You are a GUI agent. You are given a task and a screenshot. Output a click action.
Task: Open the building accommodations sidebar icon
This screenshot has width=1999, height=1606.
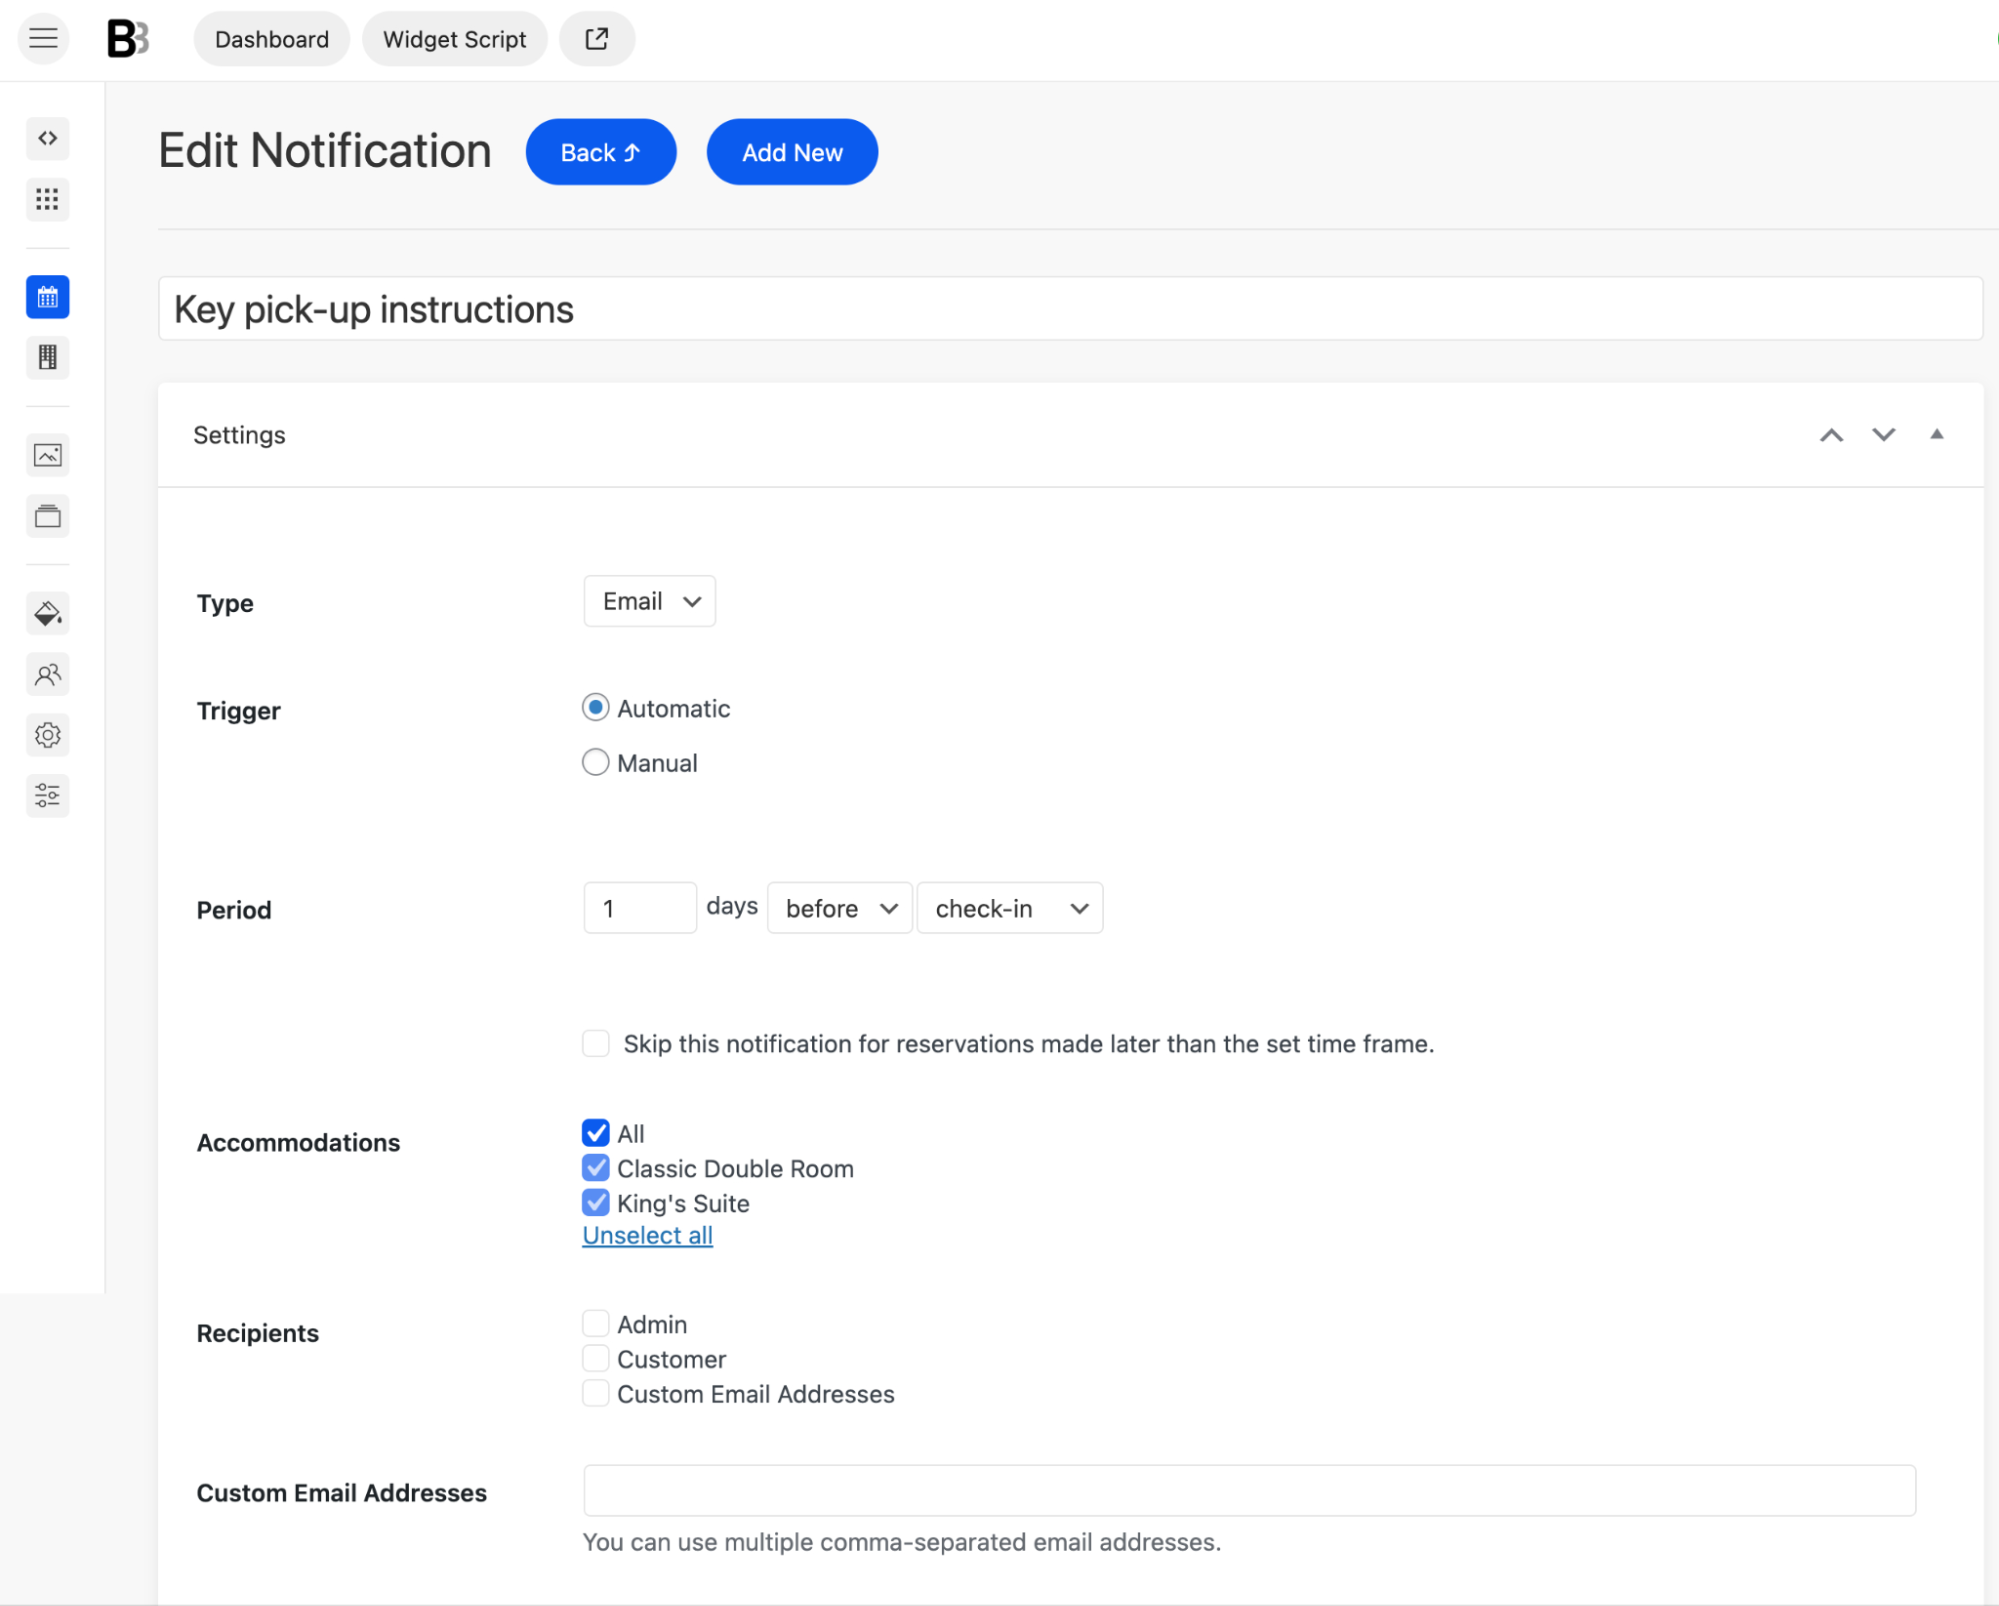tap(47, 357)
